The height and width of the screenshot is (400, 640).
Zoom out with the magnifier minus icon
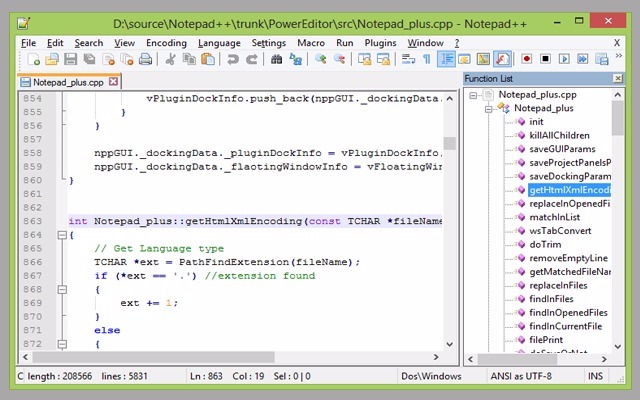click(x=339, y=59)
